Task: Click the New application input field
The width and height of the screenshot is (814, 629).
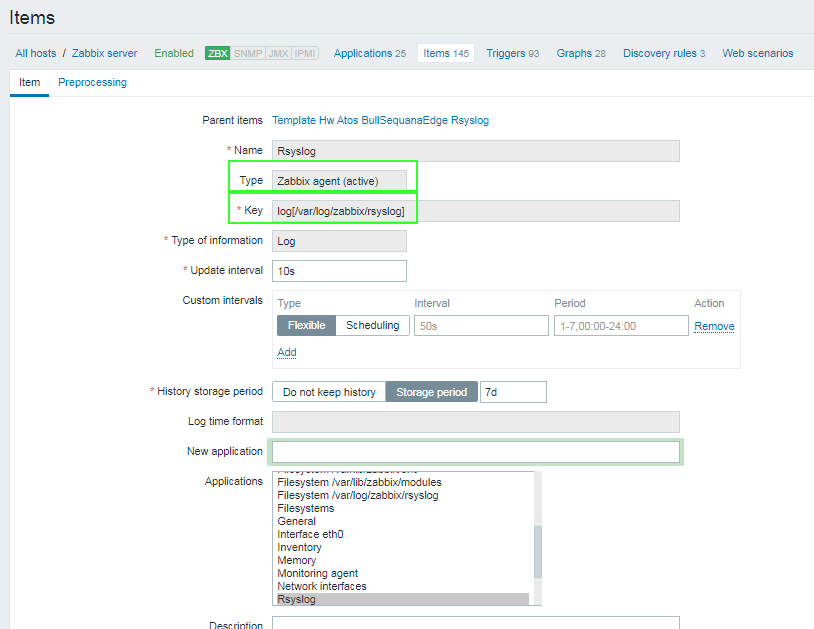Action: (x=476, y=452)
